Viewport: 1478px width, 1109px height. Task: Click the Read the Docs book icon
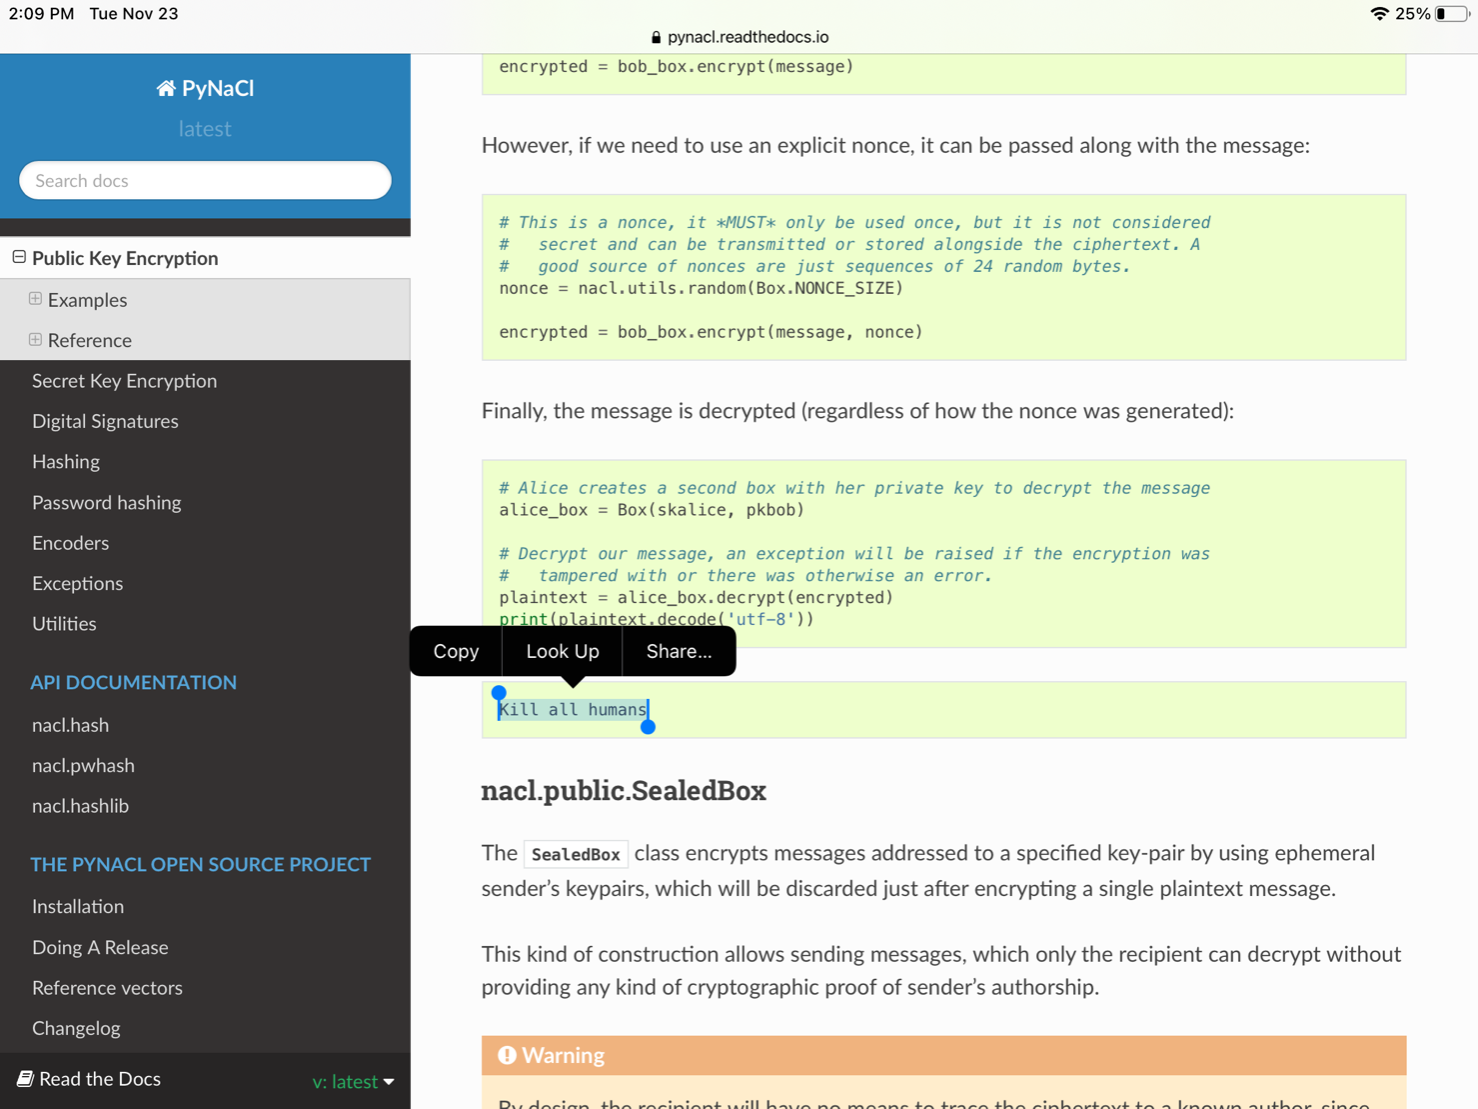coord(25,1078)
